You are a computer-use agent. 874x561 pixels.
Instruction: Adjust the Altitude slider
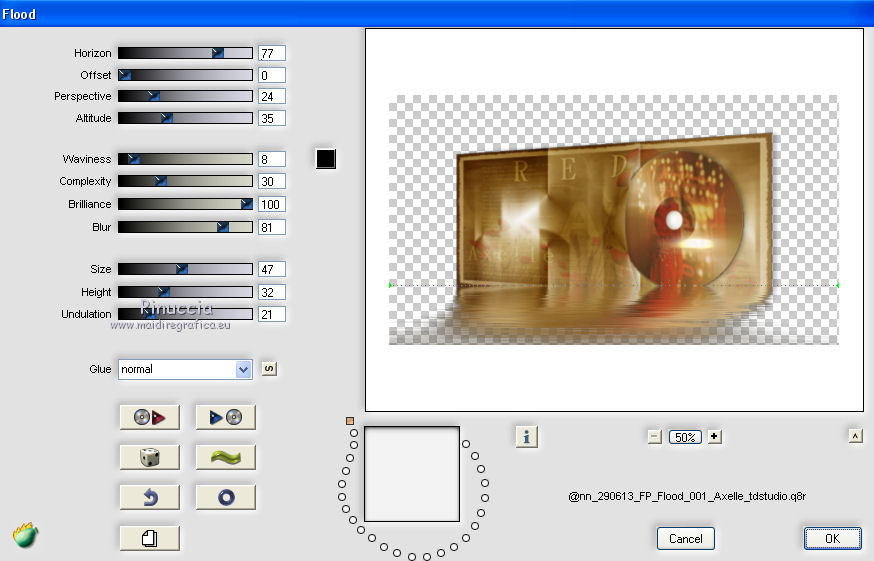tap(185, 118)
